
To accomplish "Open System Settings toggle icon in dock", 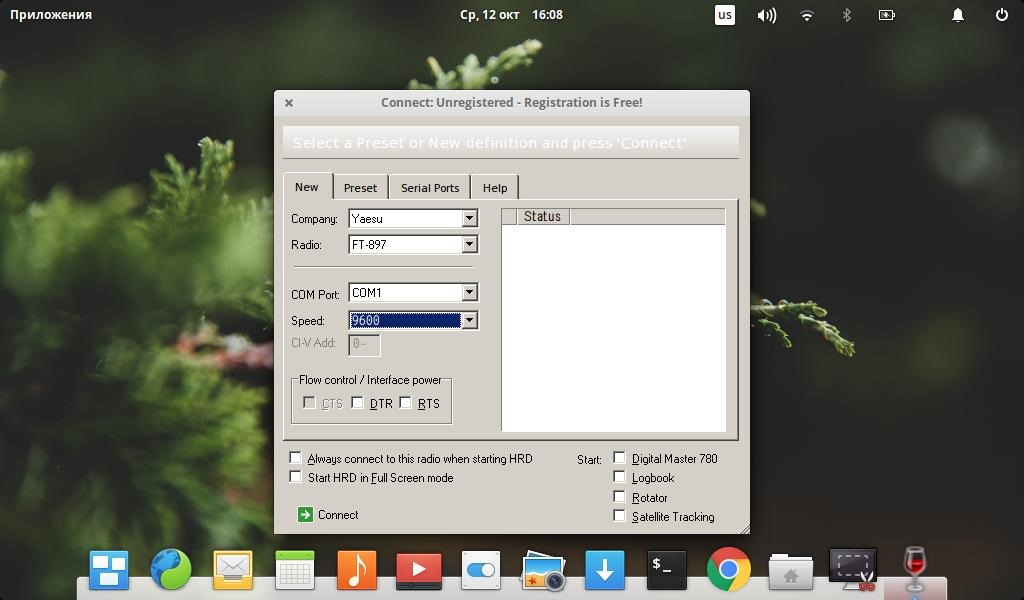I will (x=481, y=570).
